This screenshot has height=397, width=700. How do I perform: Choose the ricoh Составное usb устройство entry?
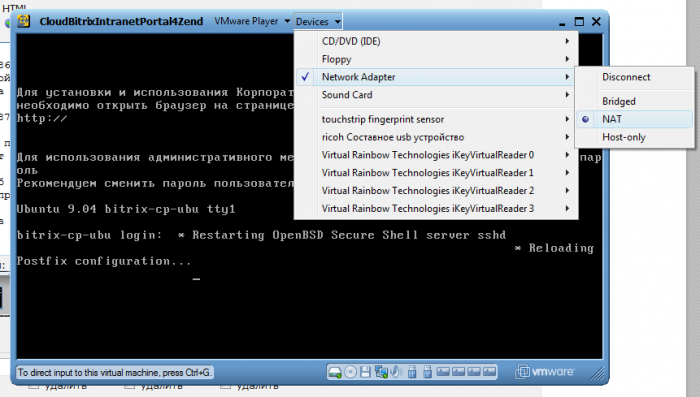(x=436, y=137)
